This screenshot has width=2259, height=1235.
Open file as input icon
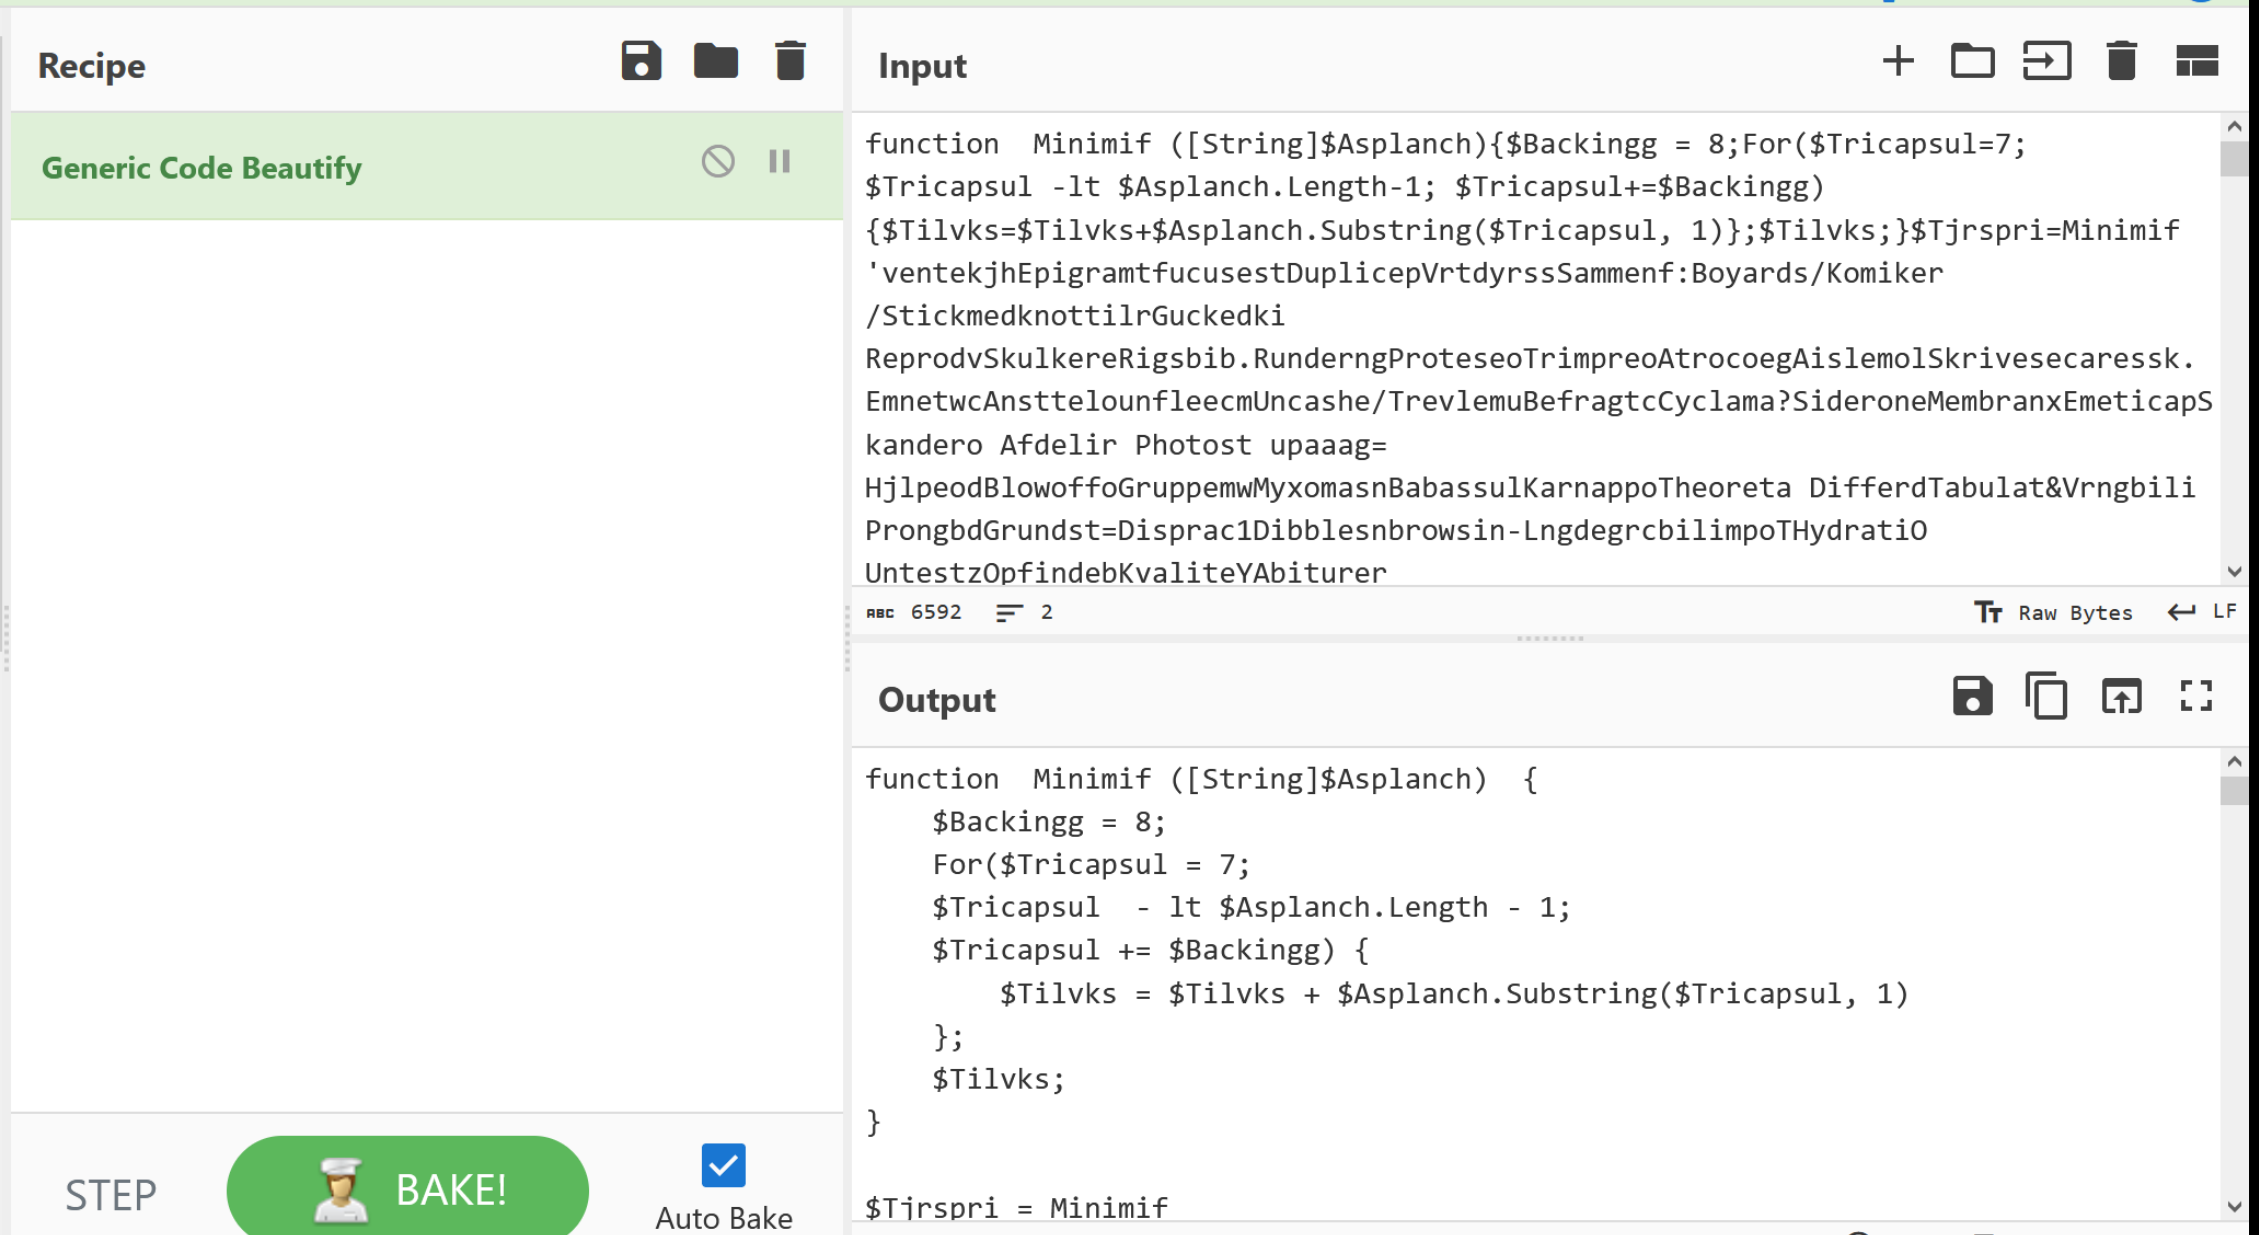pyautogui.click(x=2047, y=62)
